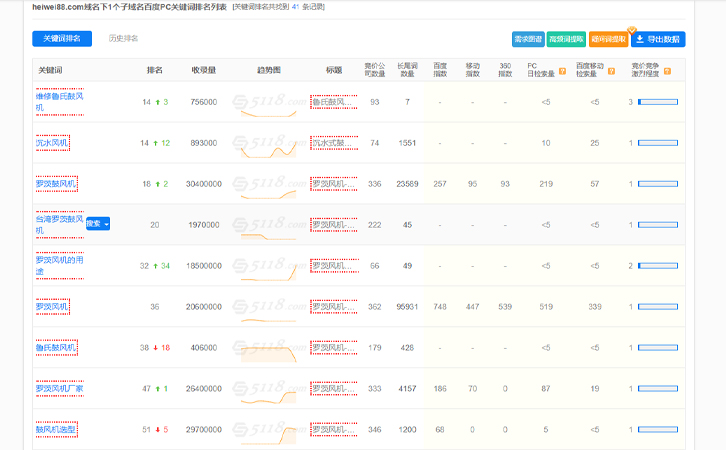Viewport: 726px width, 450px height.
Task: Open the 搜索 dropdown beside 台湾罗茨鼓风机
Action: (x=98, y=224)
